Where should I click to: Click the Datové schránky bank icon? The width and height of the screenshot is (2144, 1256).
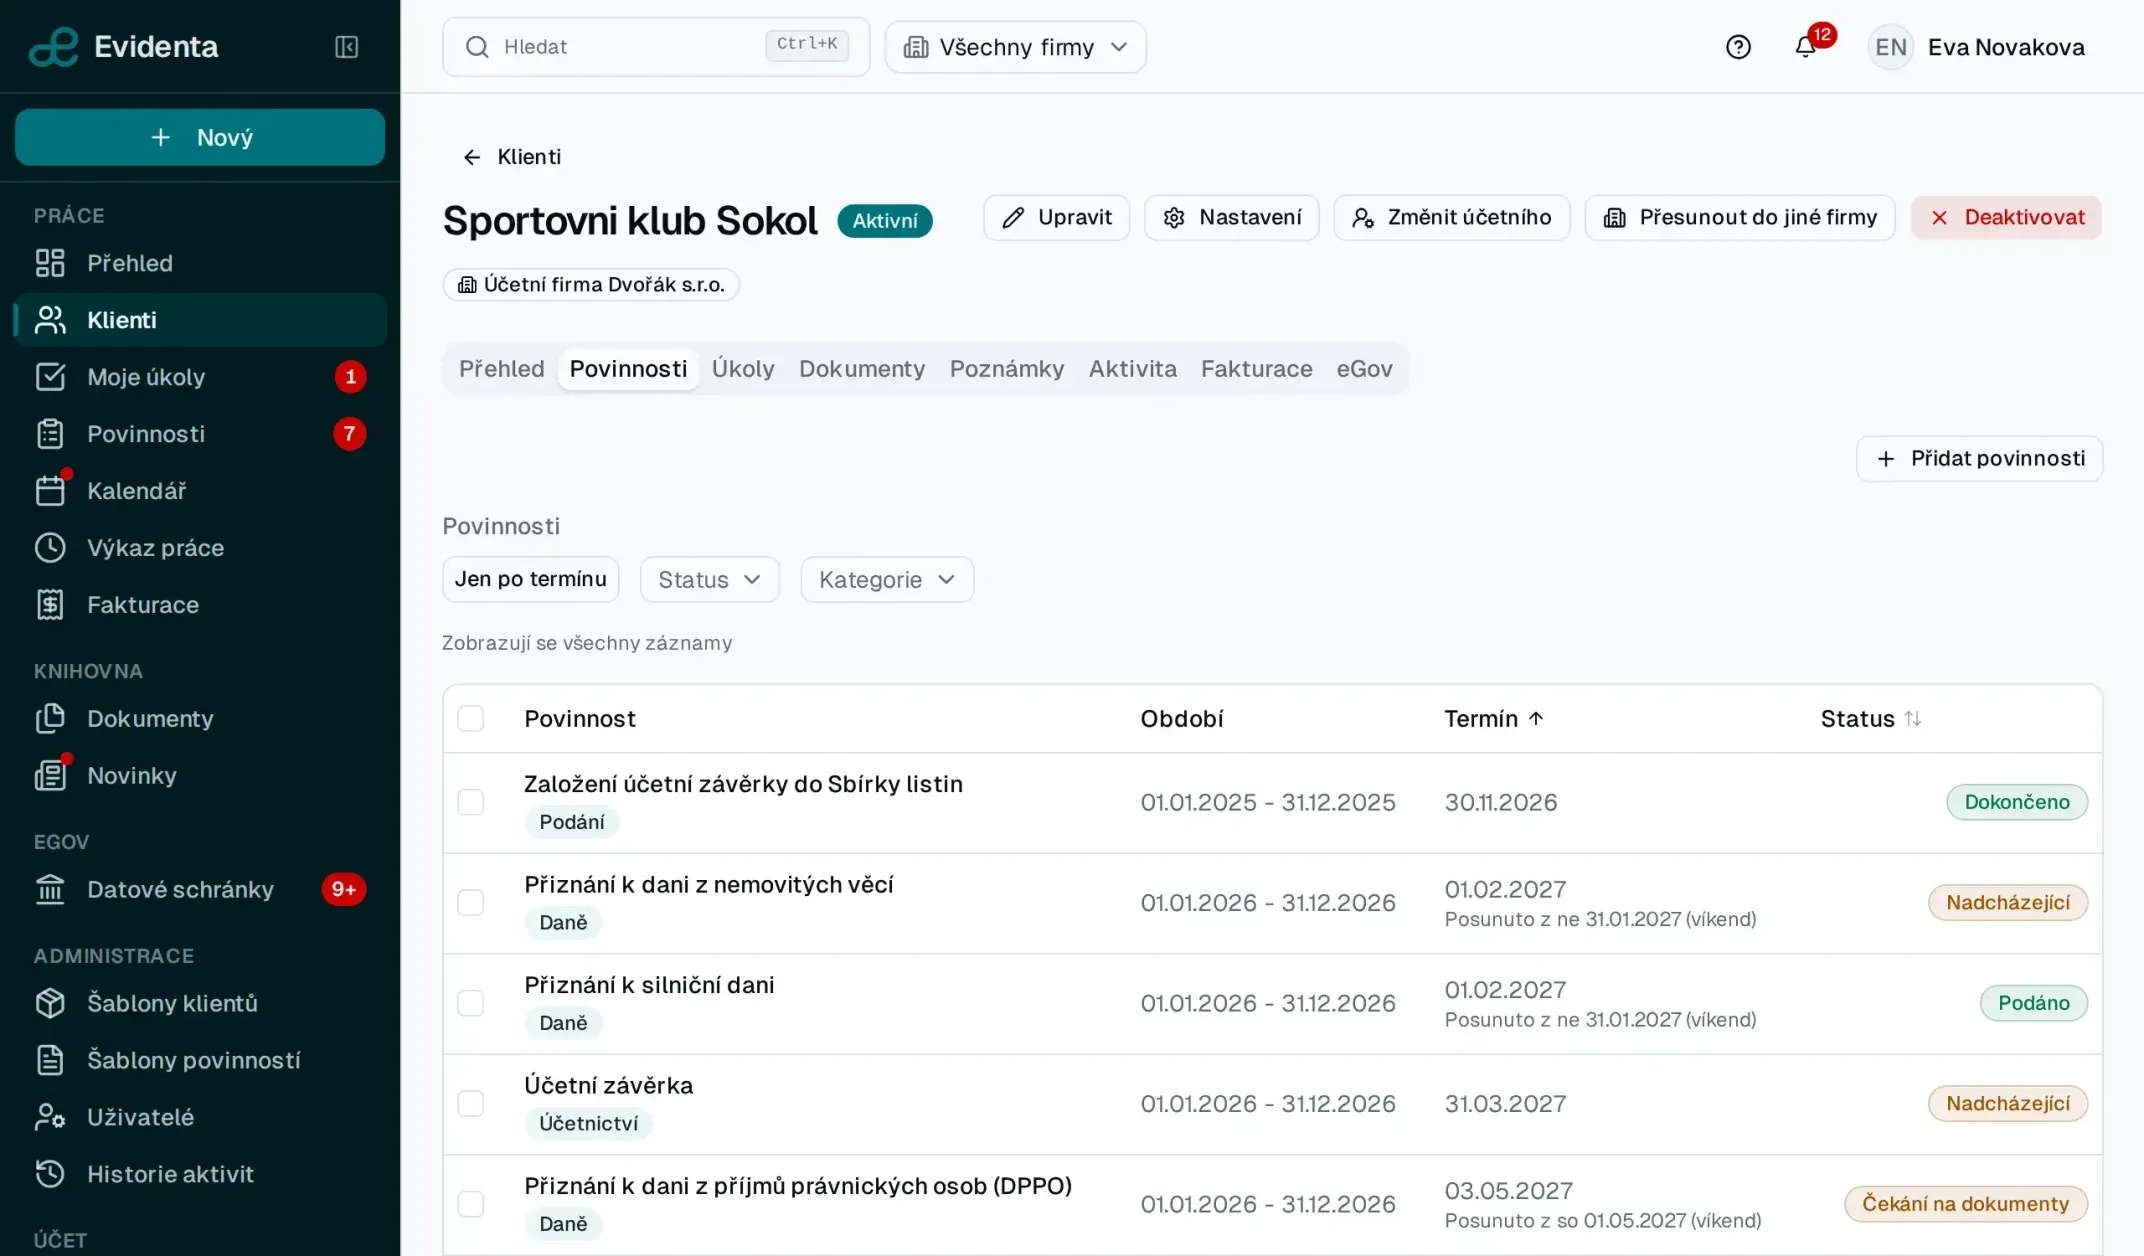[50, 890]
